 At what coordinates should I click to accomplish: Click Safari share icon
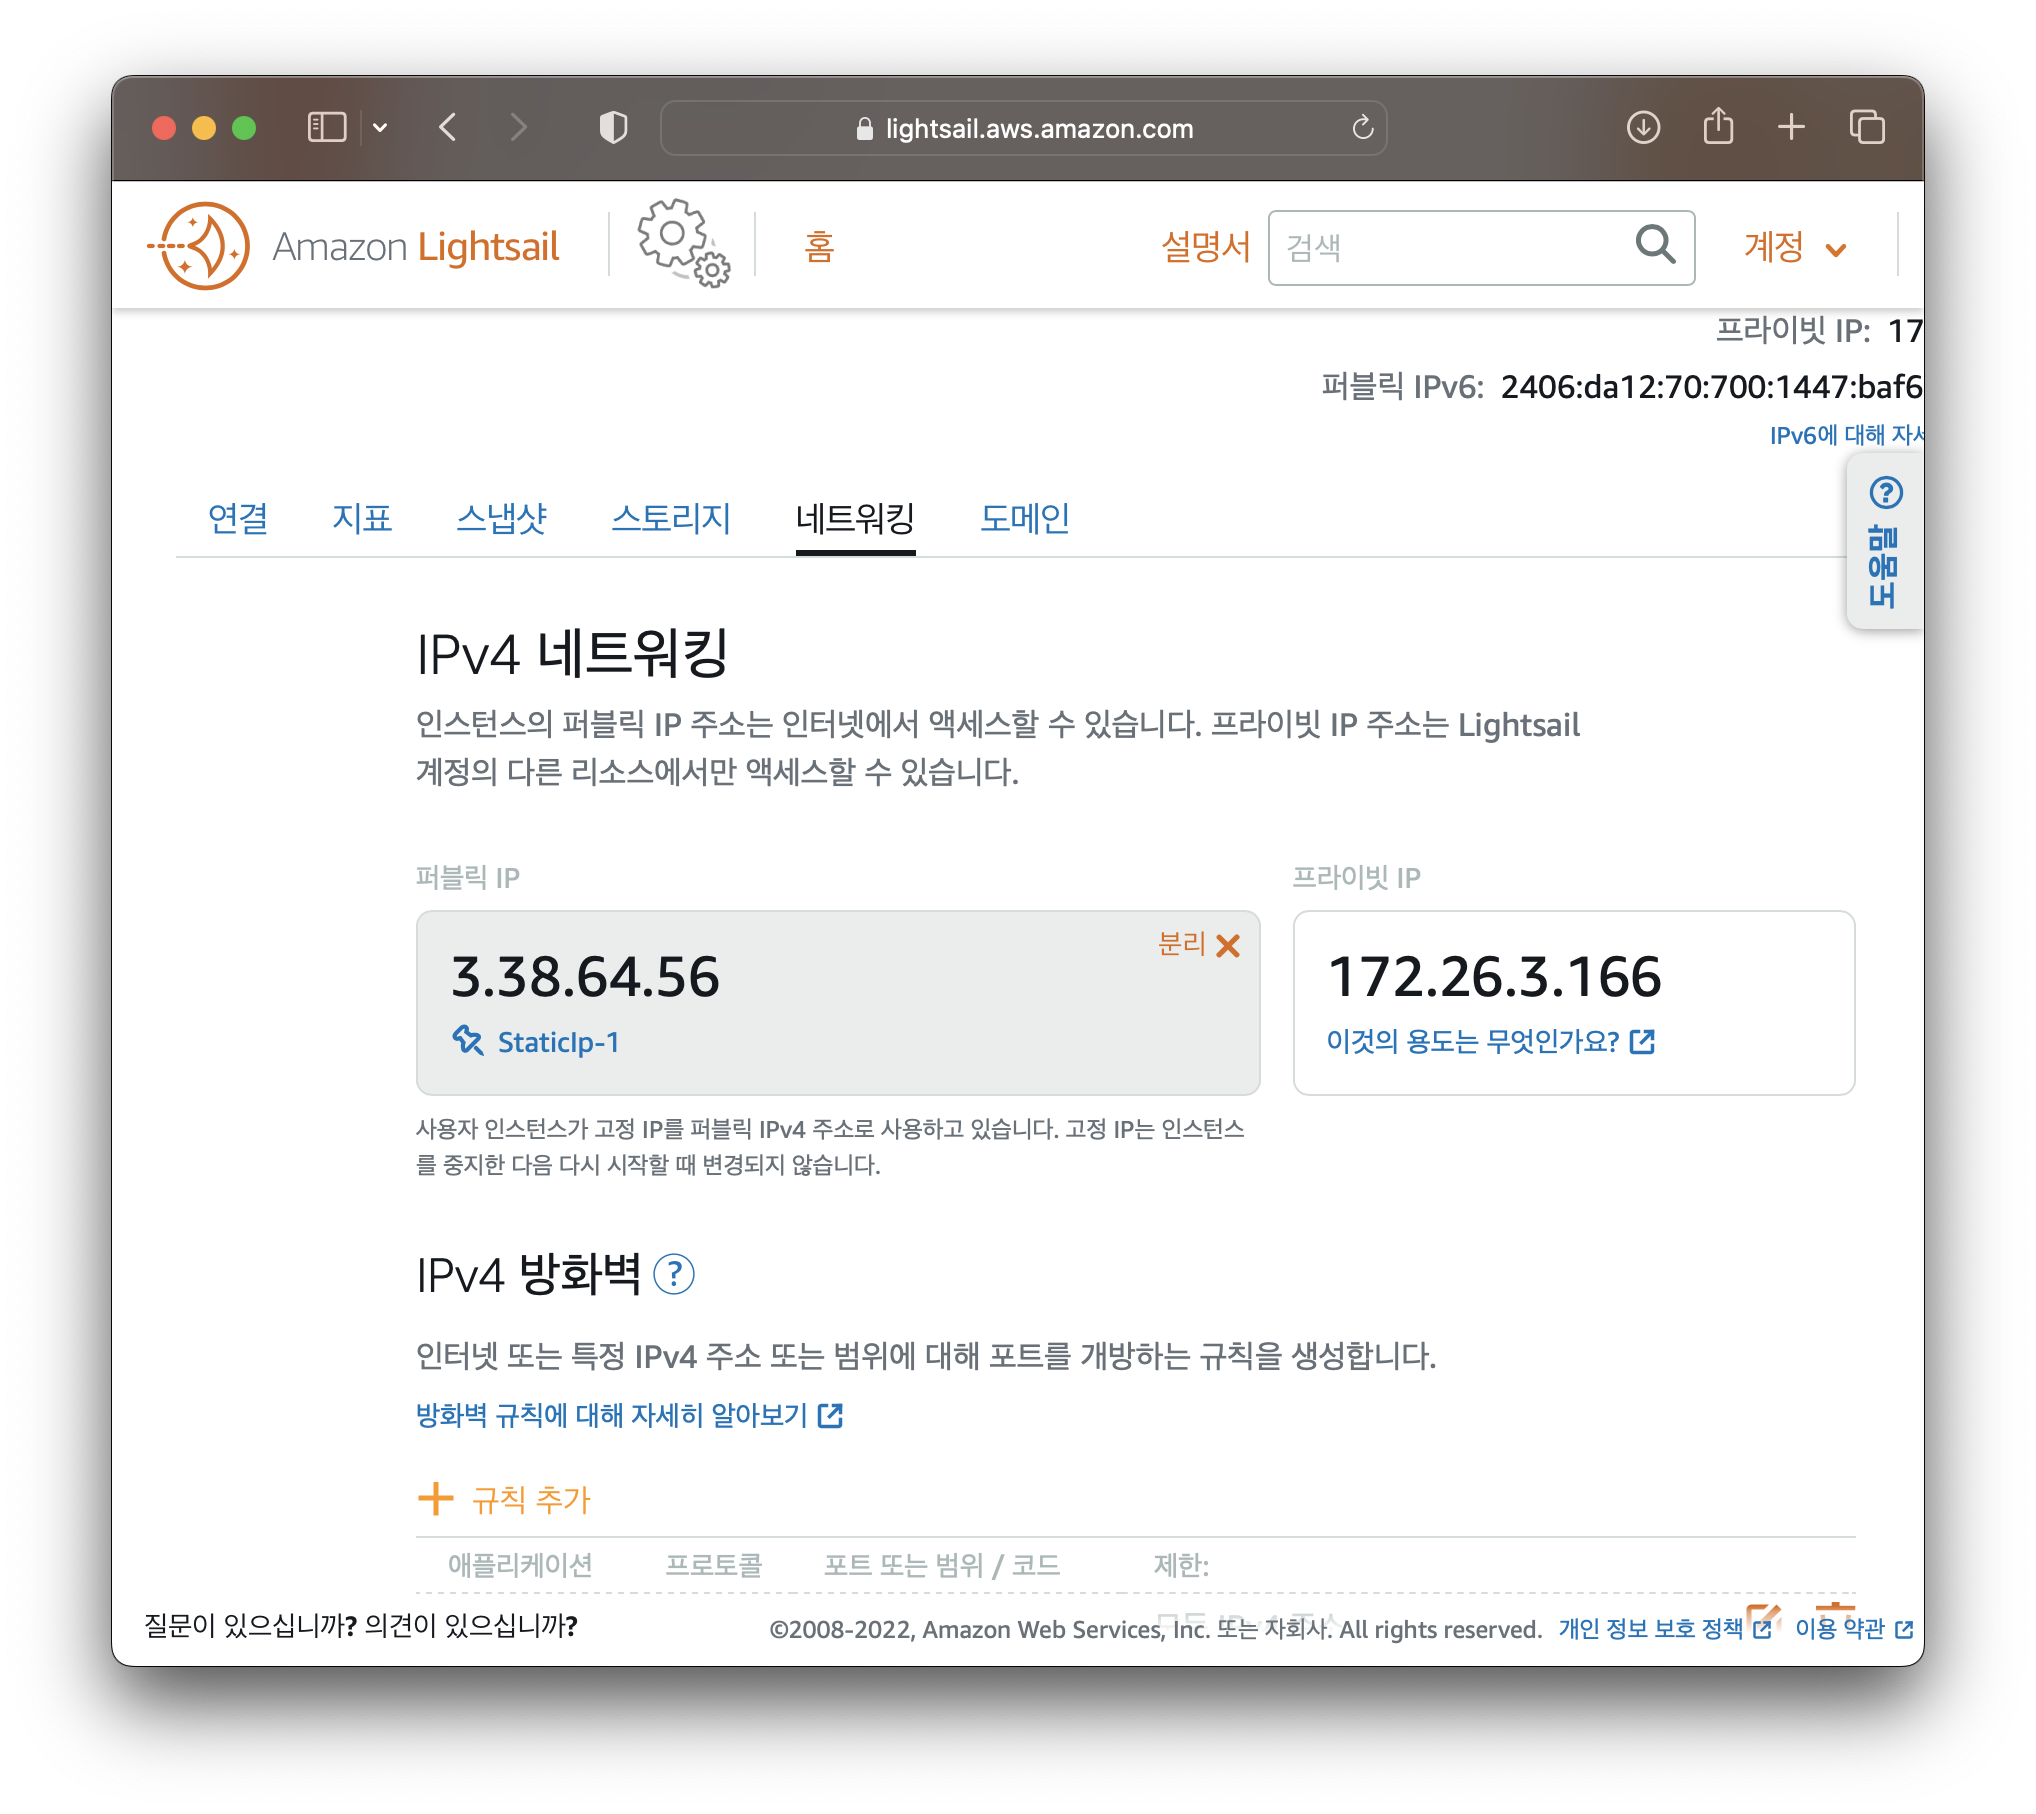coord(1718,128)
